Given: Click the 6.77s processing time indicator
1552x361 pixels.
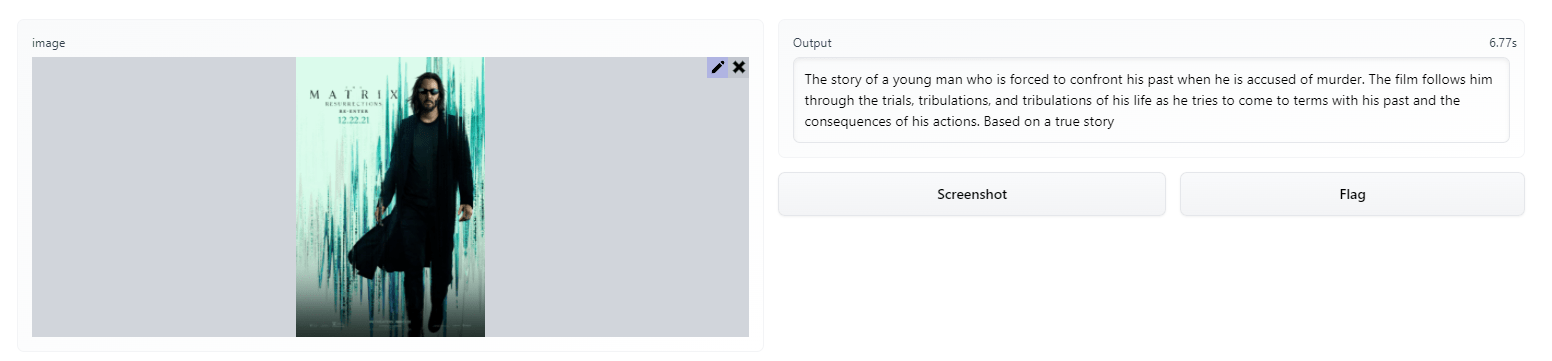Looking at the screenshot, I should (1502, 43).
